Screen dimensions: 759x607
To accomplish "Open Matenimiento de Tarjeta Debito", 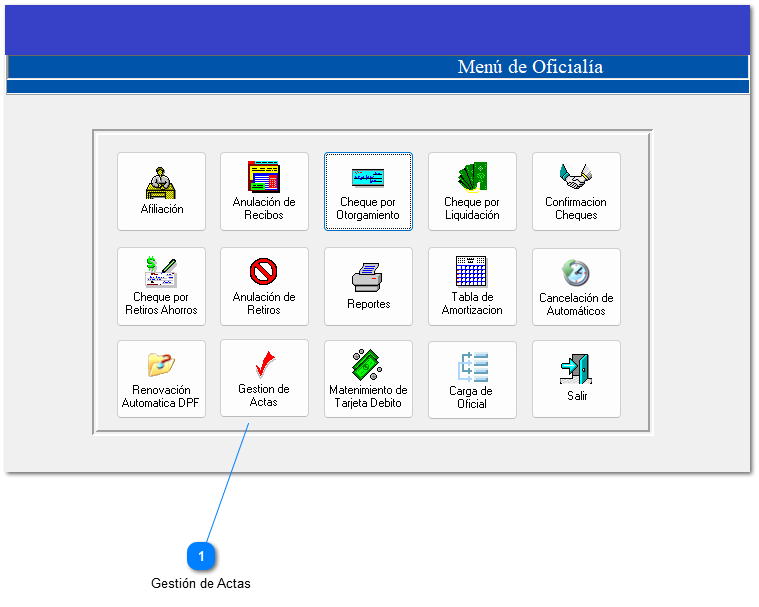I will click(368, 379).
